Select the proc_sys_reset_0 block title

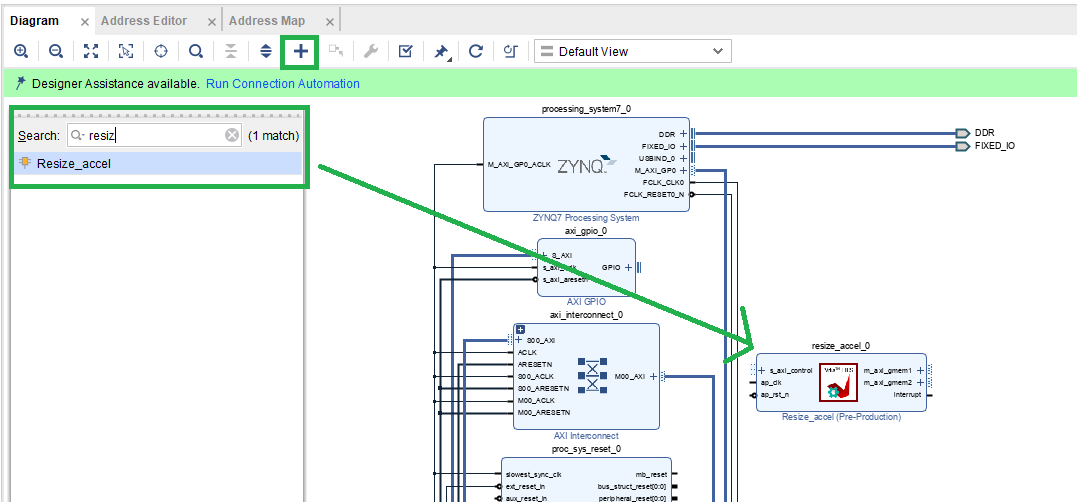(586, 449)
